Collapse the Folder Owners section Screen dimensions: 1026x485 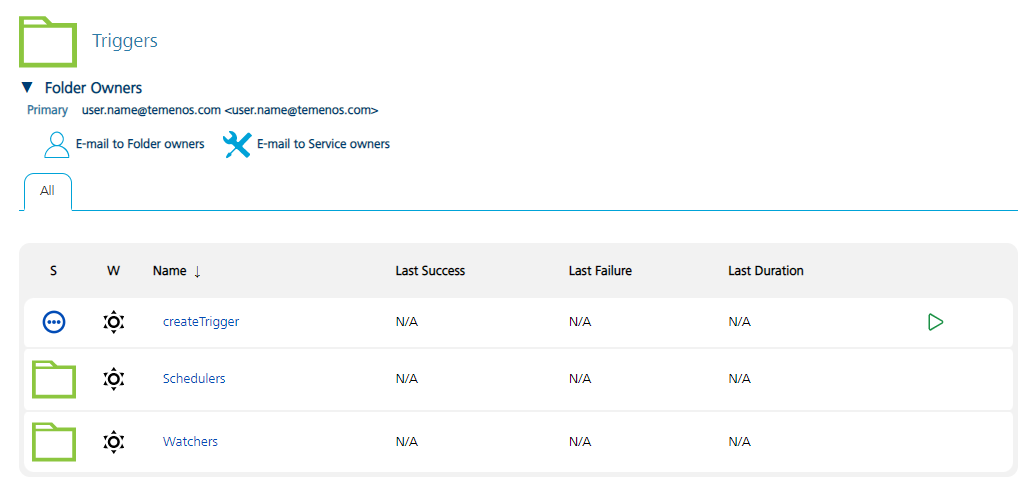27,88
